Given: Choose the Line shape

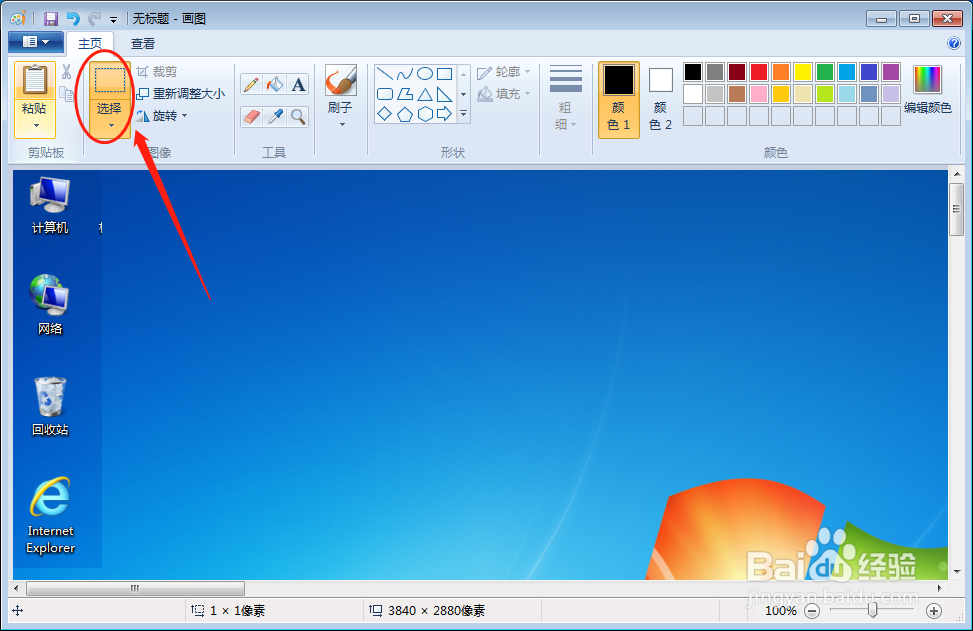Looking at the screenshot, I should 385,74.
